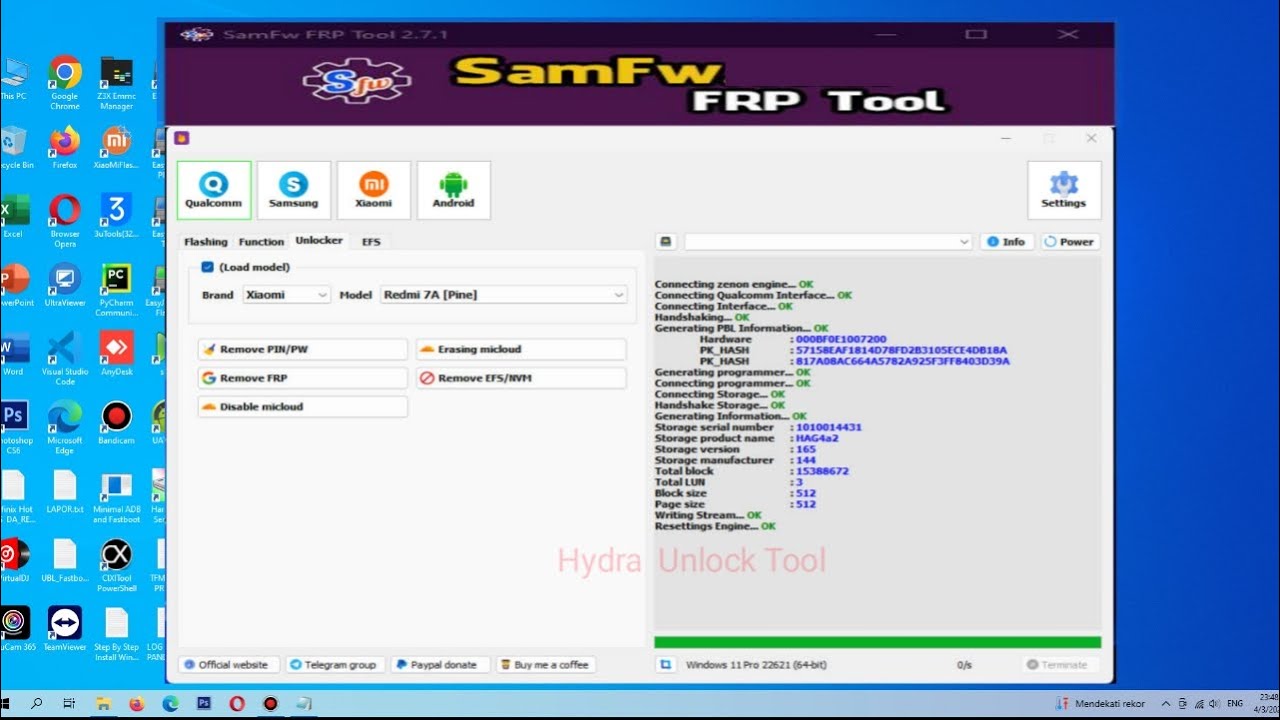Select the Qualcomm platform icon
The width and height of the screenshot is (1280, 720).
[213, 190]
